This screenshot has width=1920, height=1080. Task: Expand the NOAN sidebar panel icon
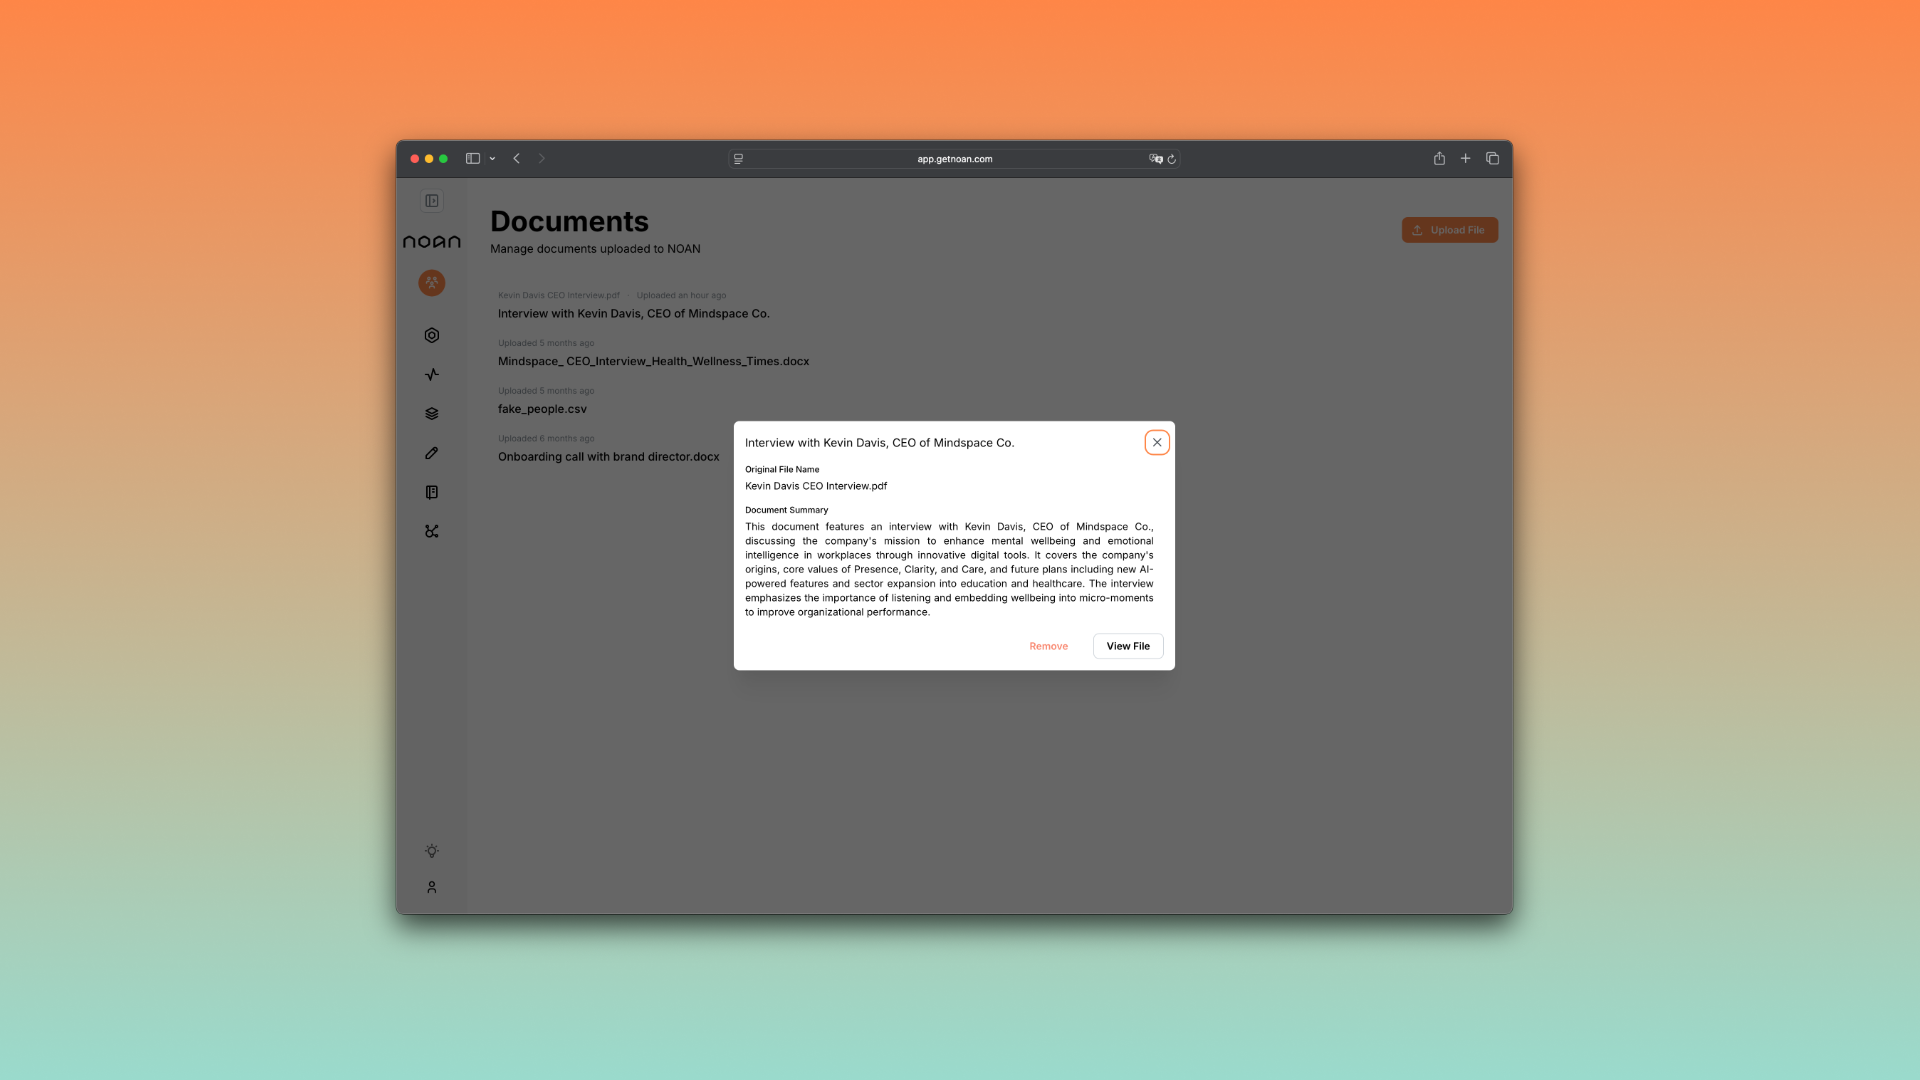coord(432,201)
